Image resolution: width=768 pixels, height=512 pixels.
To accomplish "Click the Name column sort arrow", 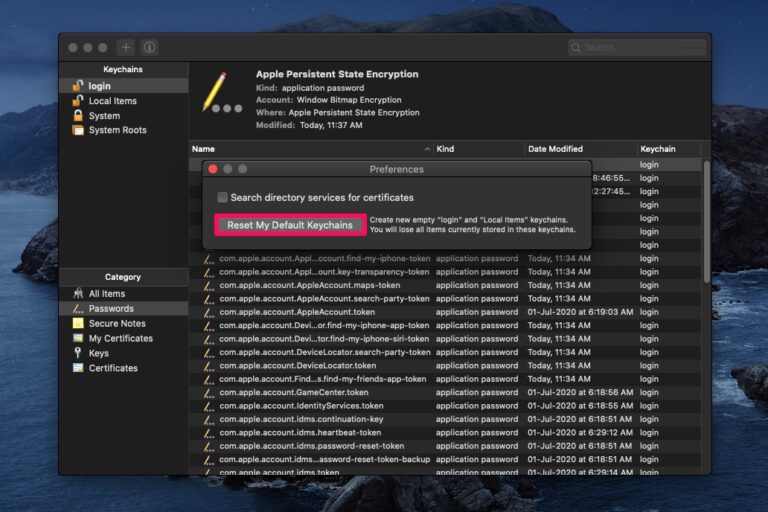I will (x=427, y=149).
